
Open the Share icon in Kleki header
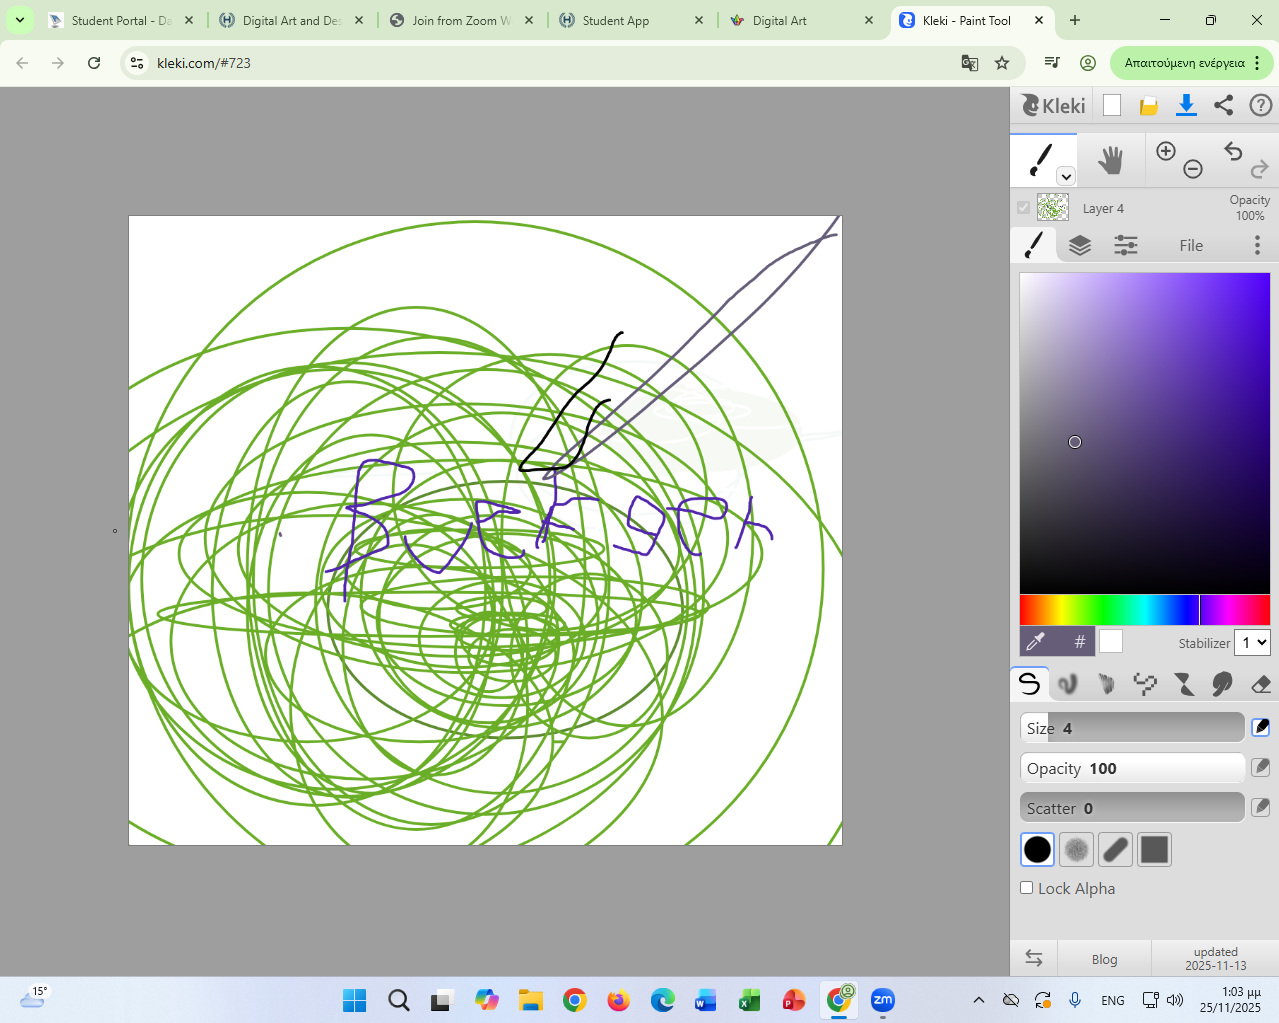1223,105
